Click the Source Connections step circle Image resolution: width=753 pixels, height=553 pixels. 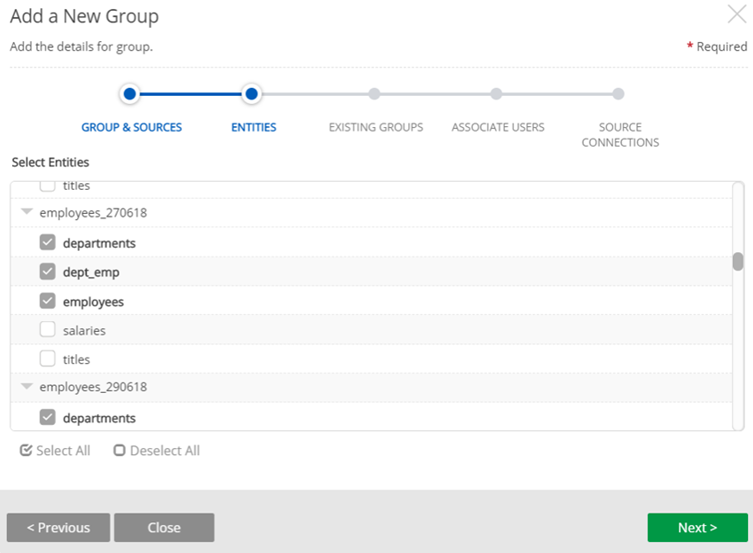(x=618, y=94)
